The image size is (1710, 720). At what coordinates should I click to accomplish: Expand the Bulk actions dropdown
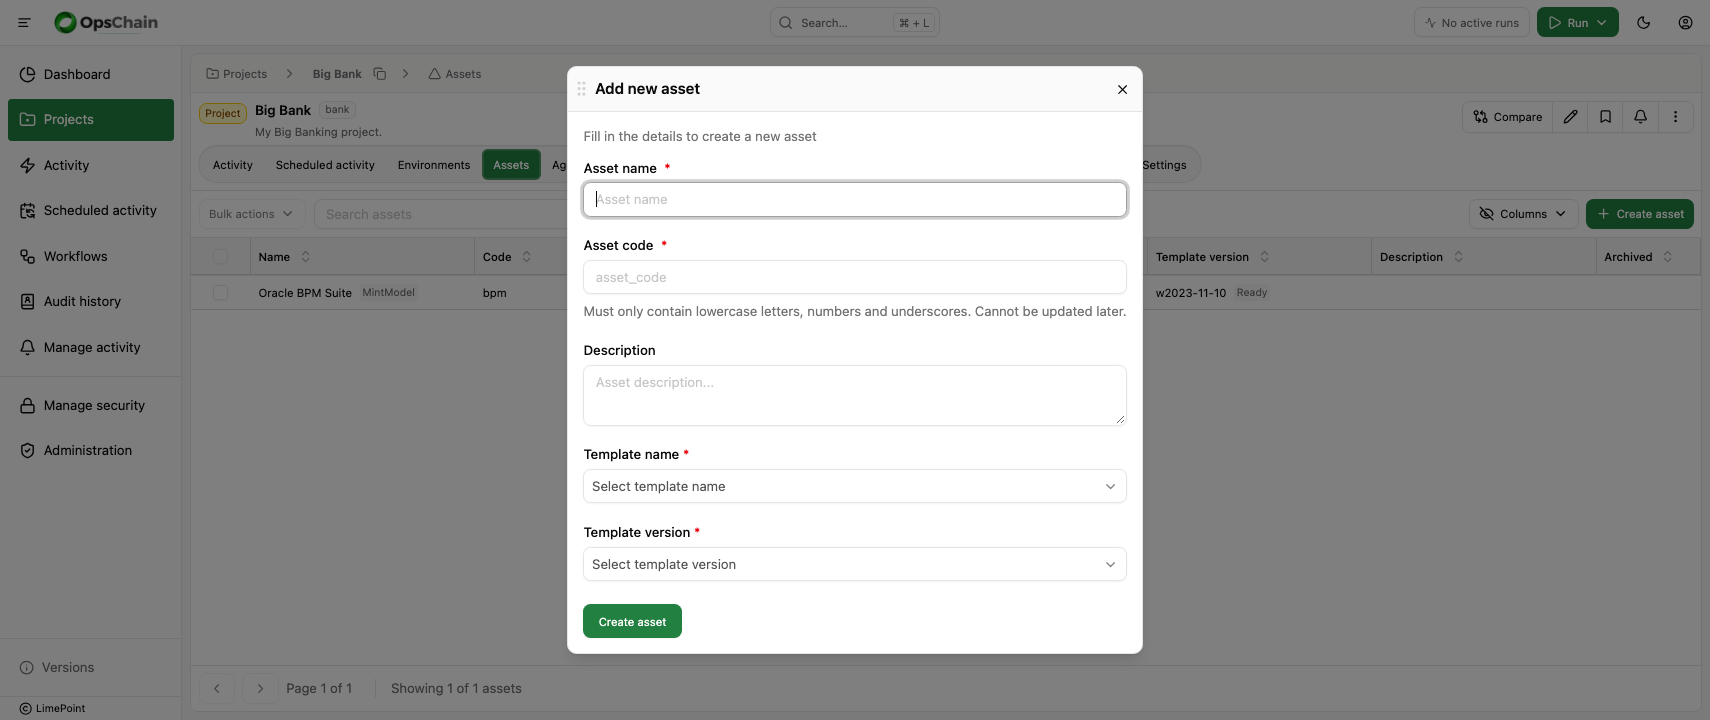(x=252, y=214)
